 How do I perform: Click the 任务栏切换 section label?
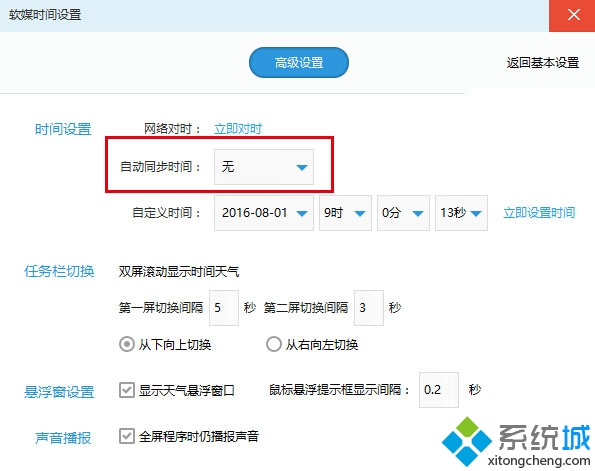tap(59, 271)
